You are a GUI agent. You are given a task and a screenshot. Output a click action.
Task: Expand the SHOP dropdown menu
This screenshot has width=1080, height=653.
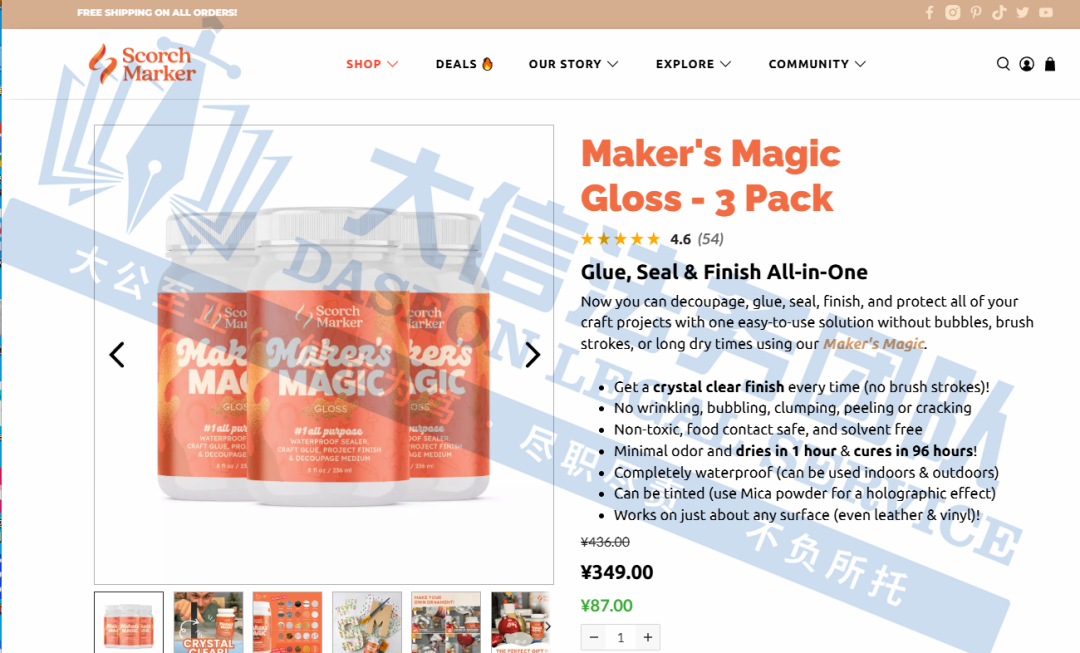[x=372, y=64]
